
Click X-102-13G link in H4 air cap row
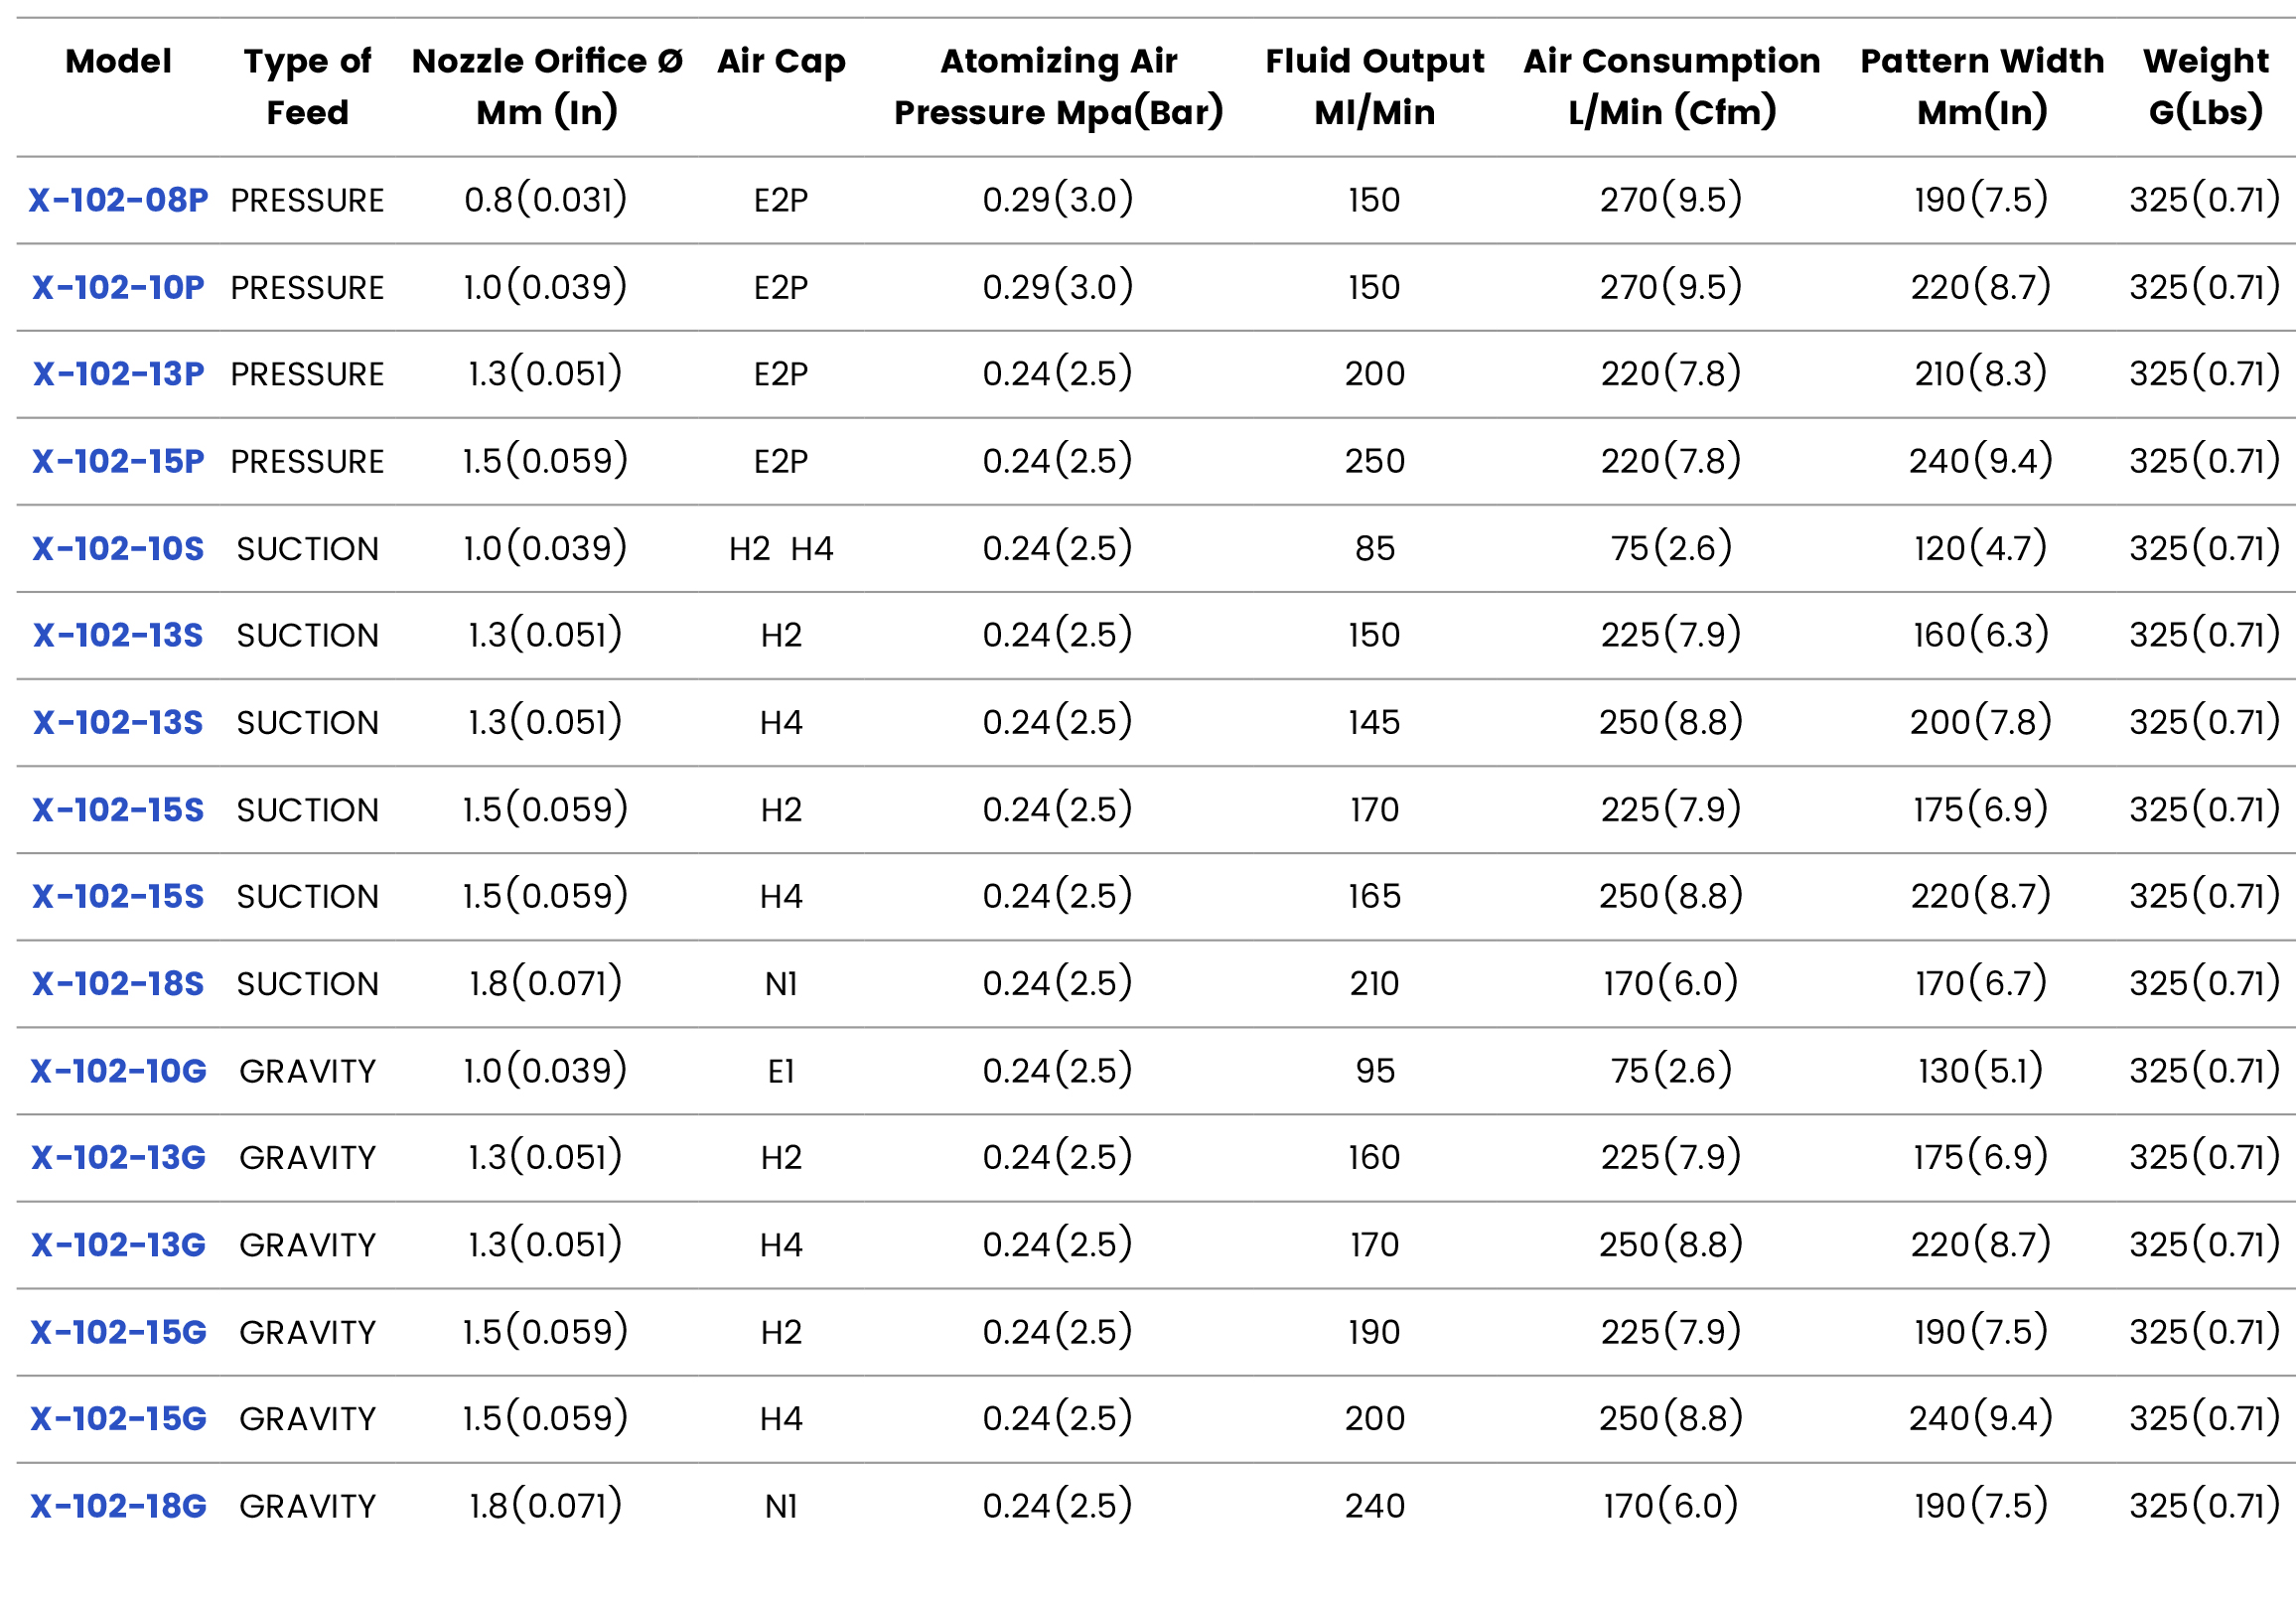[118, 1244]
